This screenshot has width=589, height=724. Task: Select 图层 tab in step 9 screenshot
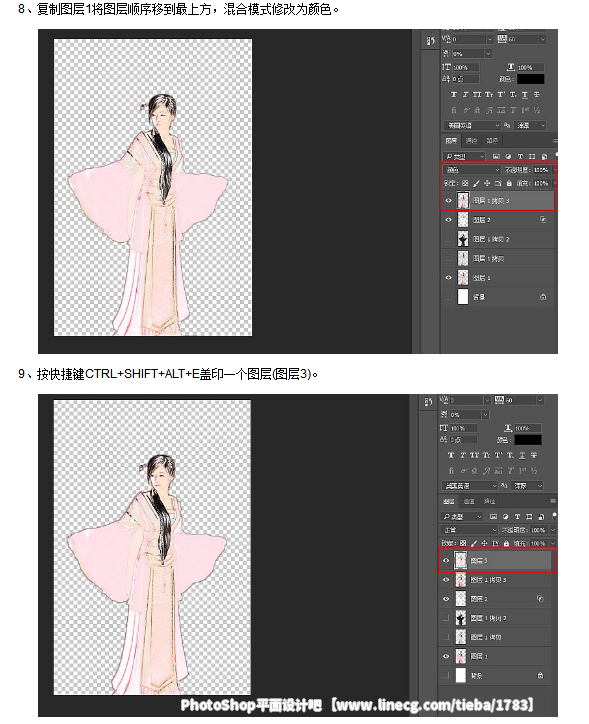[449, 501]
